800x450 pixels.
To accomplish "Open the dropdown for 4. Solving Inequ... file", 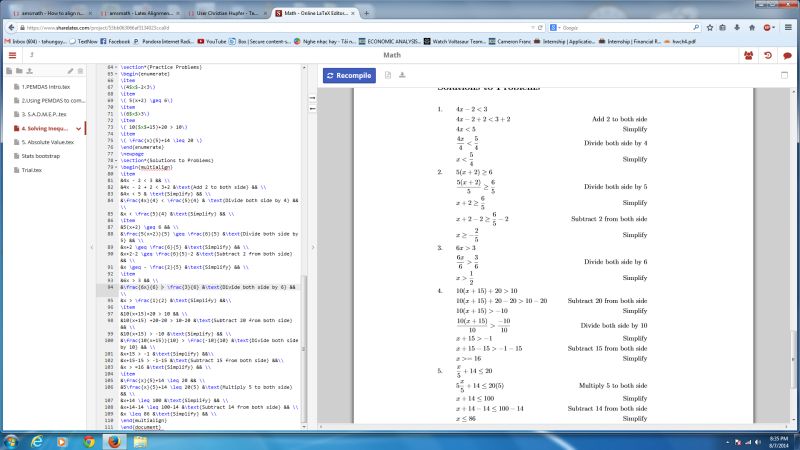I will tap(79, 129).
